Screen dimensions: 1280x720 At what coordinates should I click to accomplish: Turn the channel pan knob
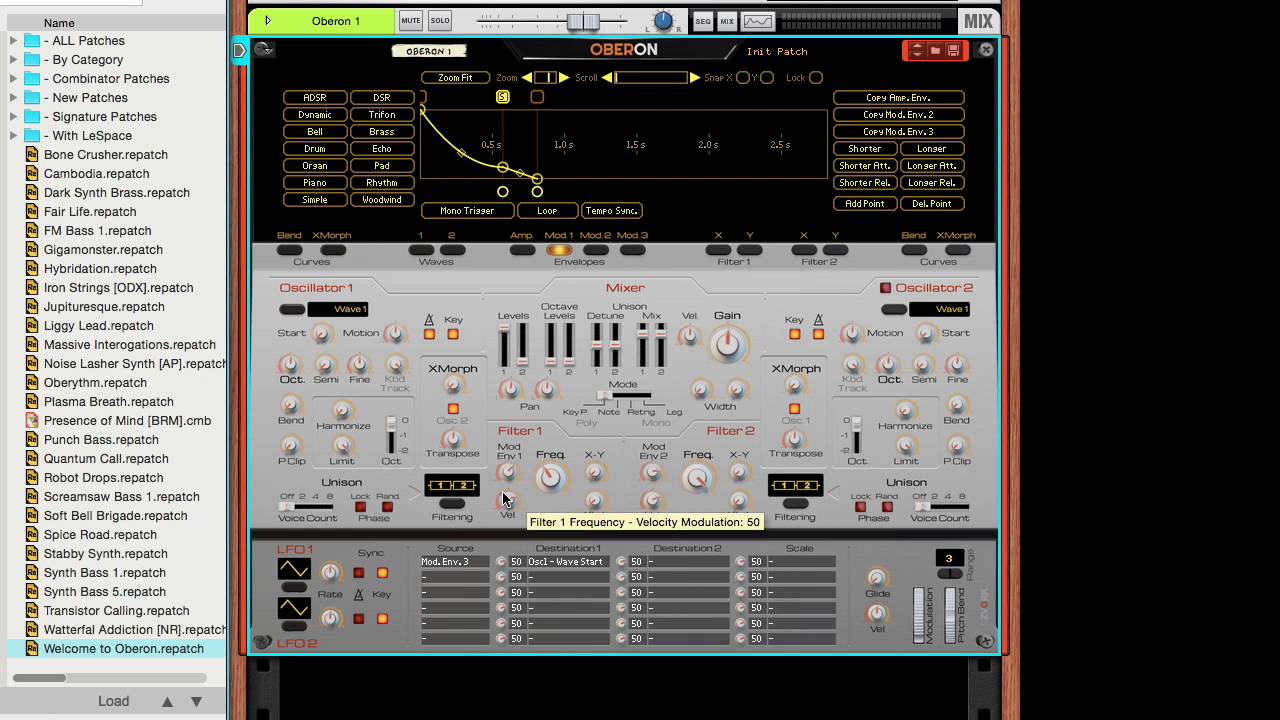click(x=663, y=21)
